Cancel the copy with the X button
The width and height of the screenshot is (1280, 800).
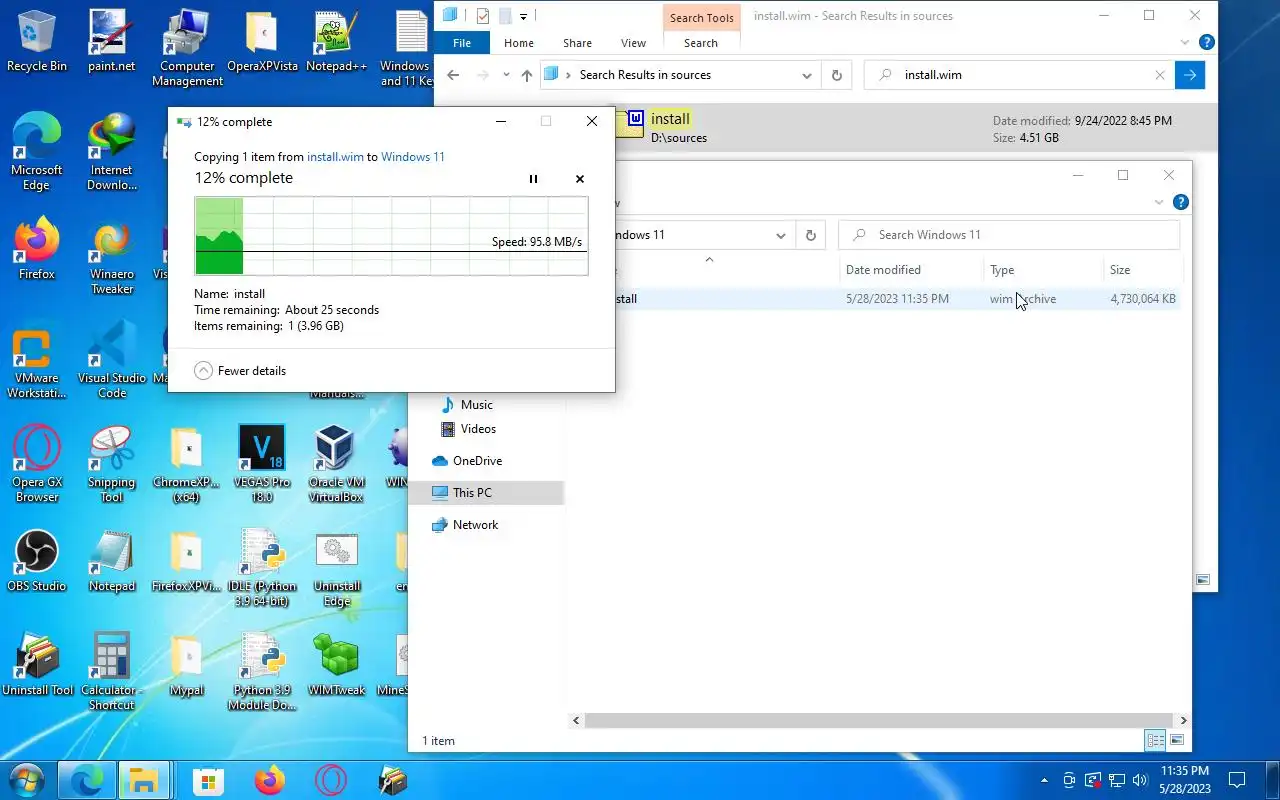pyautogui.click(x=580, y=179)
